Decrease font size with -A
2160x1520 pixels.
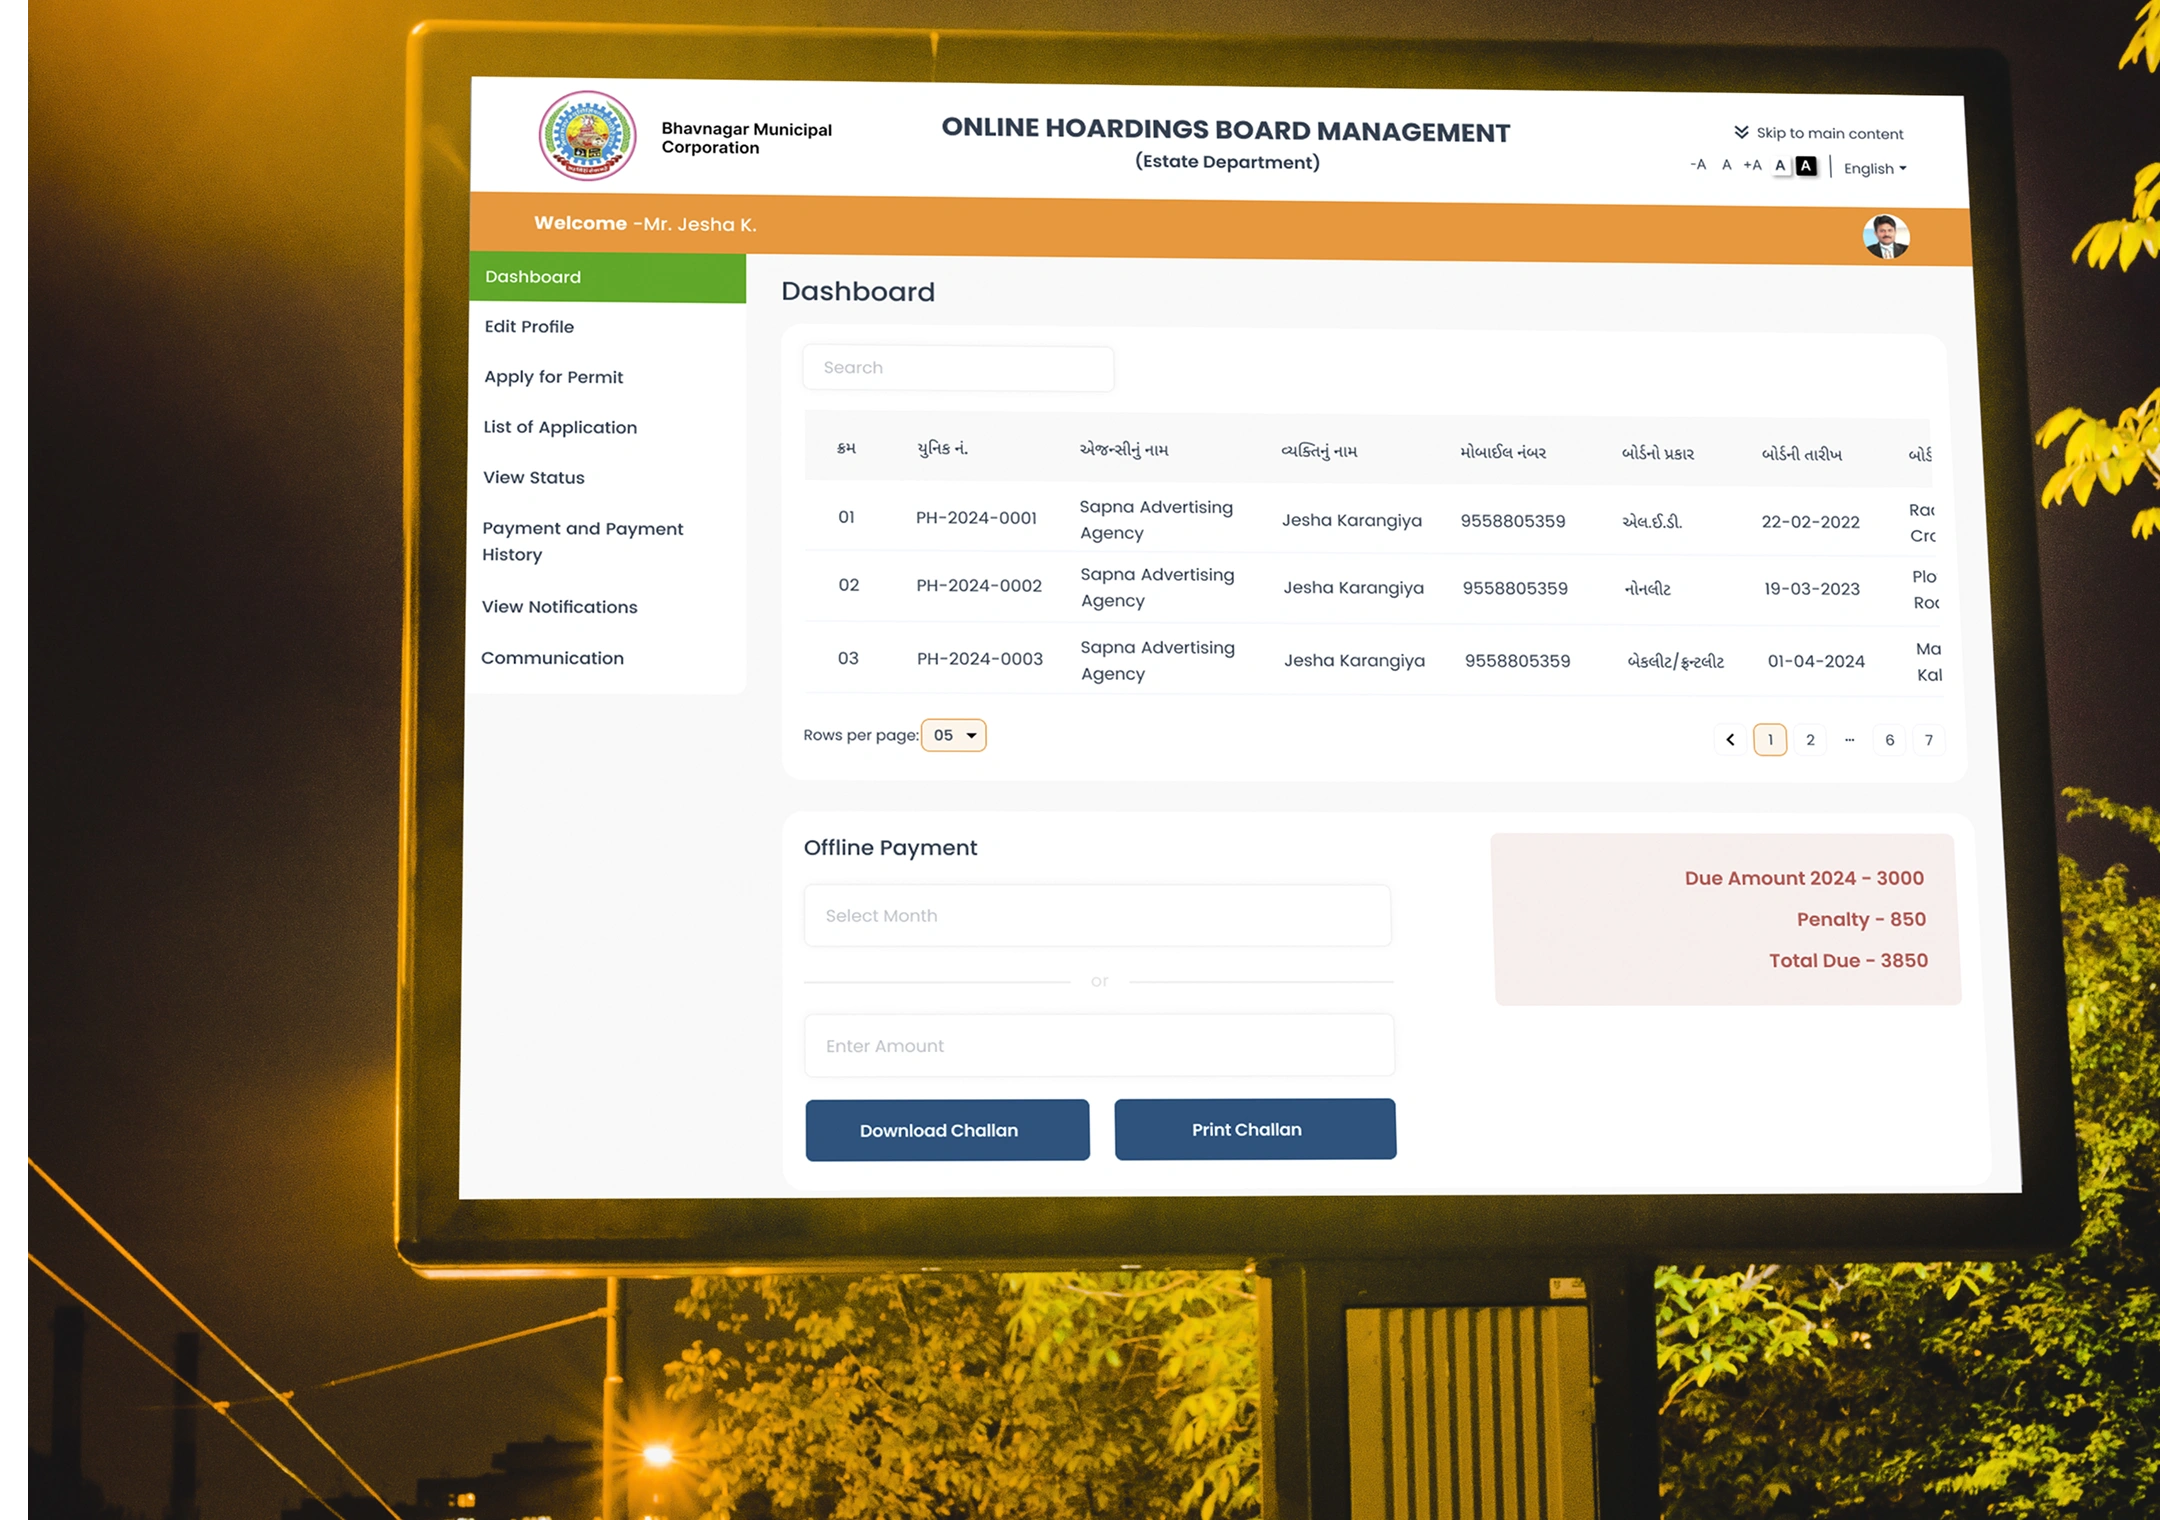1698,164
